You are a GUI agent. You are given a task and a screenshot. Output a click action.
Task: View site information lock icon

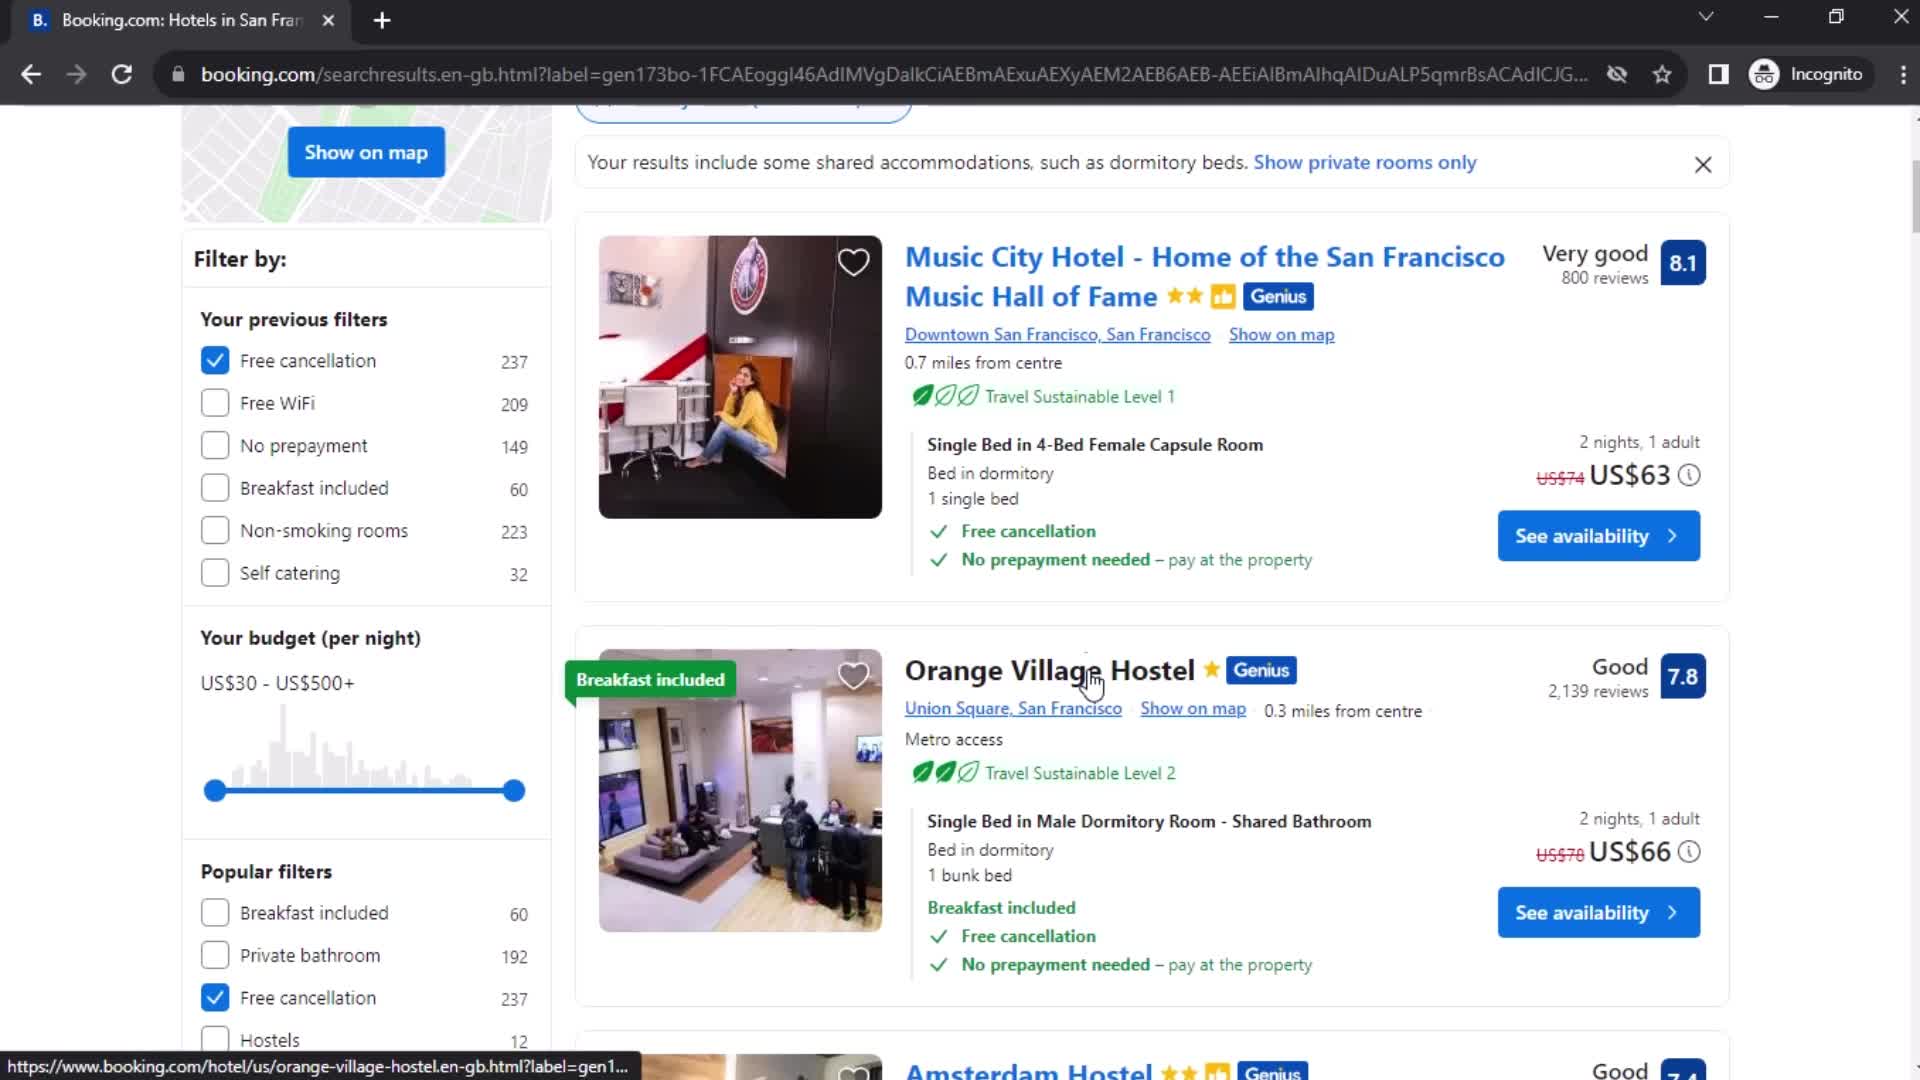pos(178,74)
